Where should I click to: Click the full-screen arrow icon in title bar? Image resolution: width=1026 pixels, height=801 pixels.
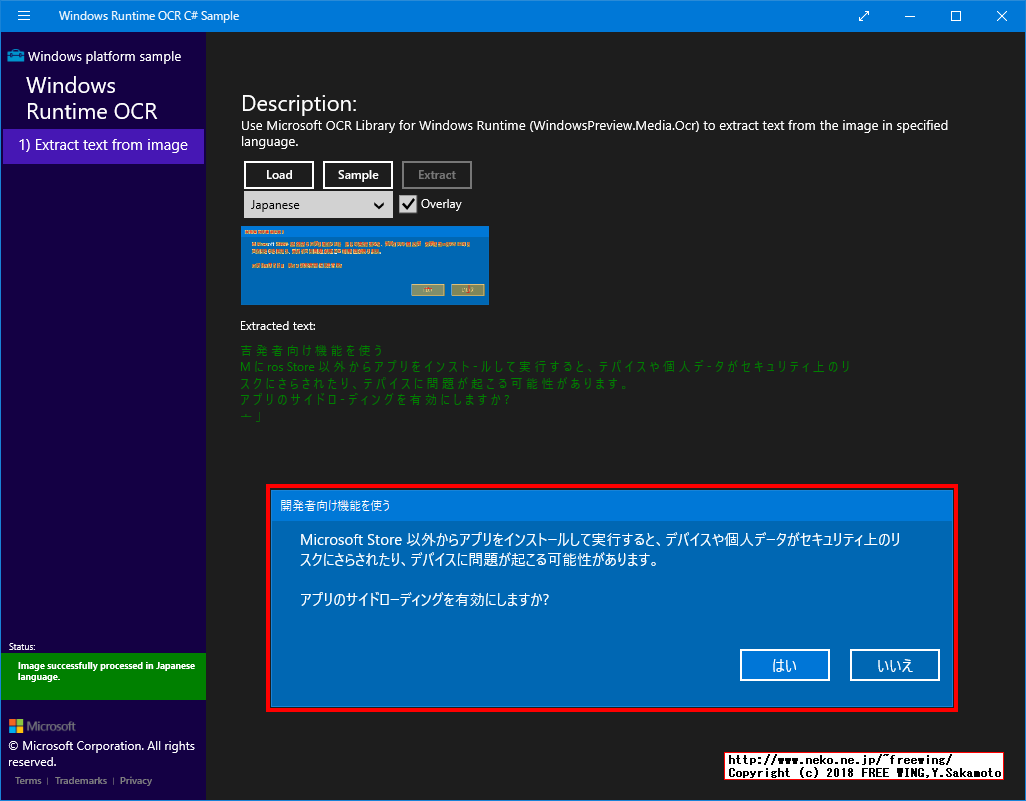[x=862, y=16]
